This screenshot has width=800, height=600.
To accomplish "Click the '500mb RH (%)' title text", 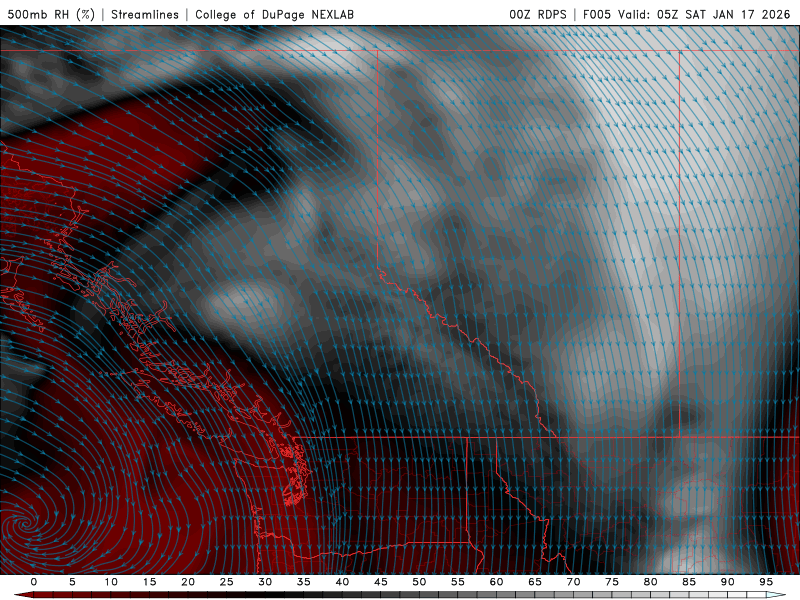I will click(51, 14).
